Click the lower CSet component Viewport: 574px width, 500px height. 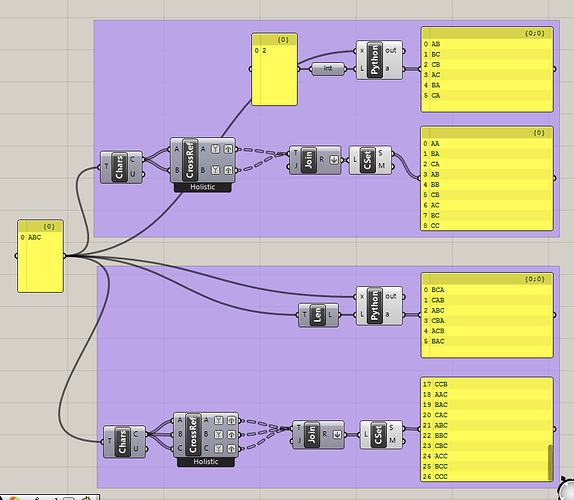(x=381, y=435)
